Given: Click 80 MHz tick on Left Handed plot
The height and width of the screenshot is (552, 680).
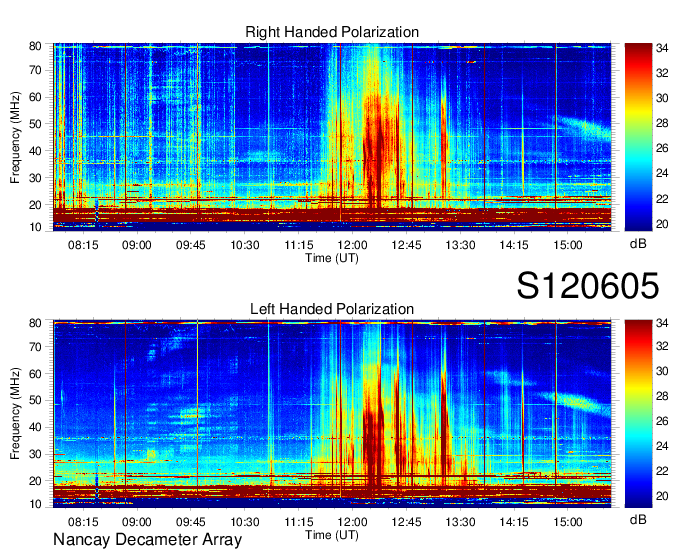Looking at the screenshot, I should pos(35,323).
